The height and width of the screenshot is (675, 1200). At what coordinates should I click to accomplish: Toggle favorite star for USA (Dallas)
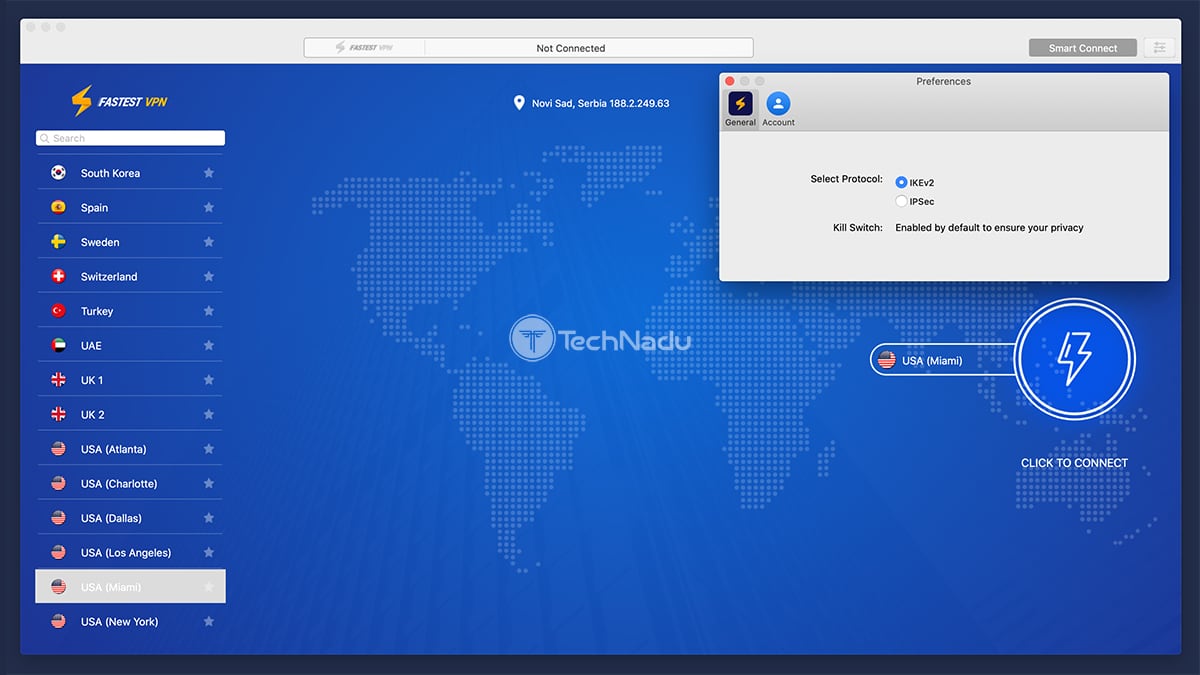[x=209, y=518]
